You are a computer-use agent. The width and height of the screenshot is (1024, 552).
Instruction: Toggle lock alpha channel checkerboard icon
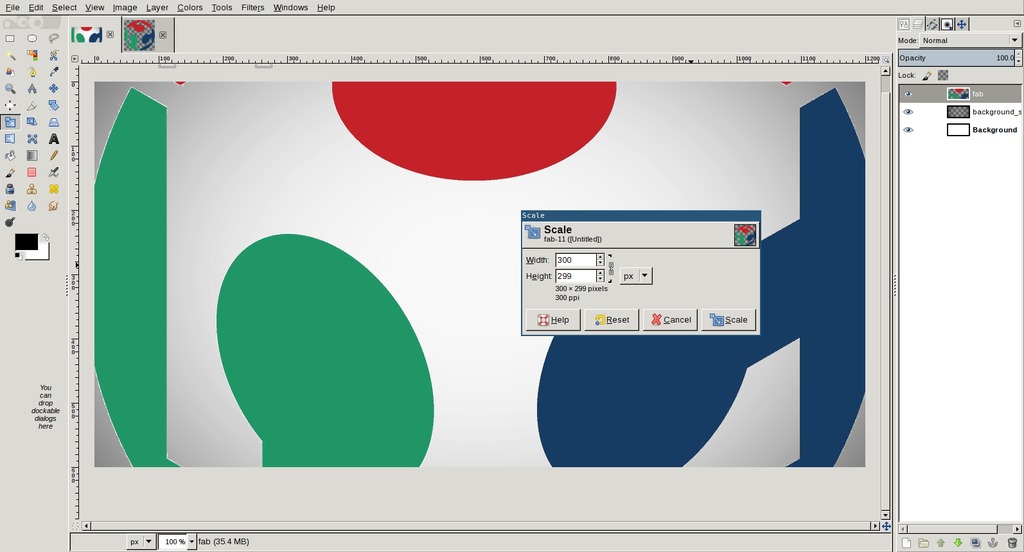pyautogui.click(x=942, y=76)
